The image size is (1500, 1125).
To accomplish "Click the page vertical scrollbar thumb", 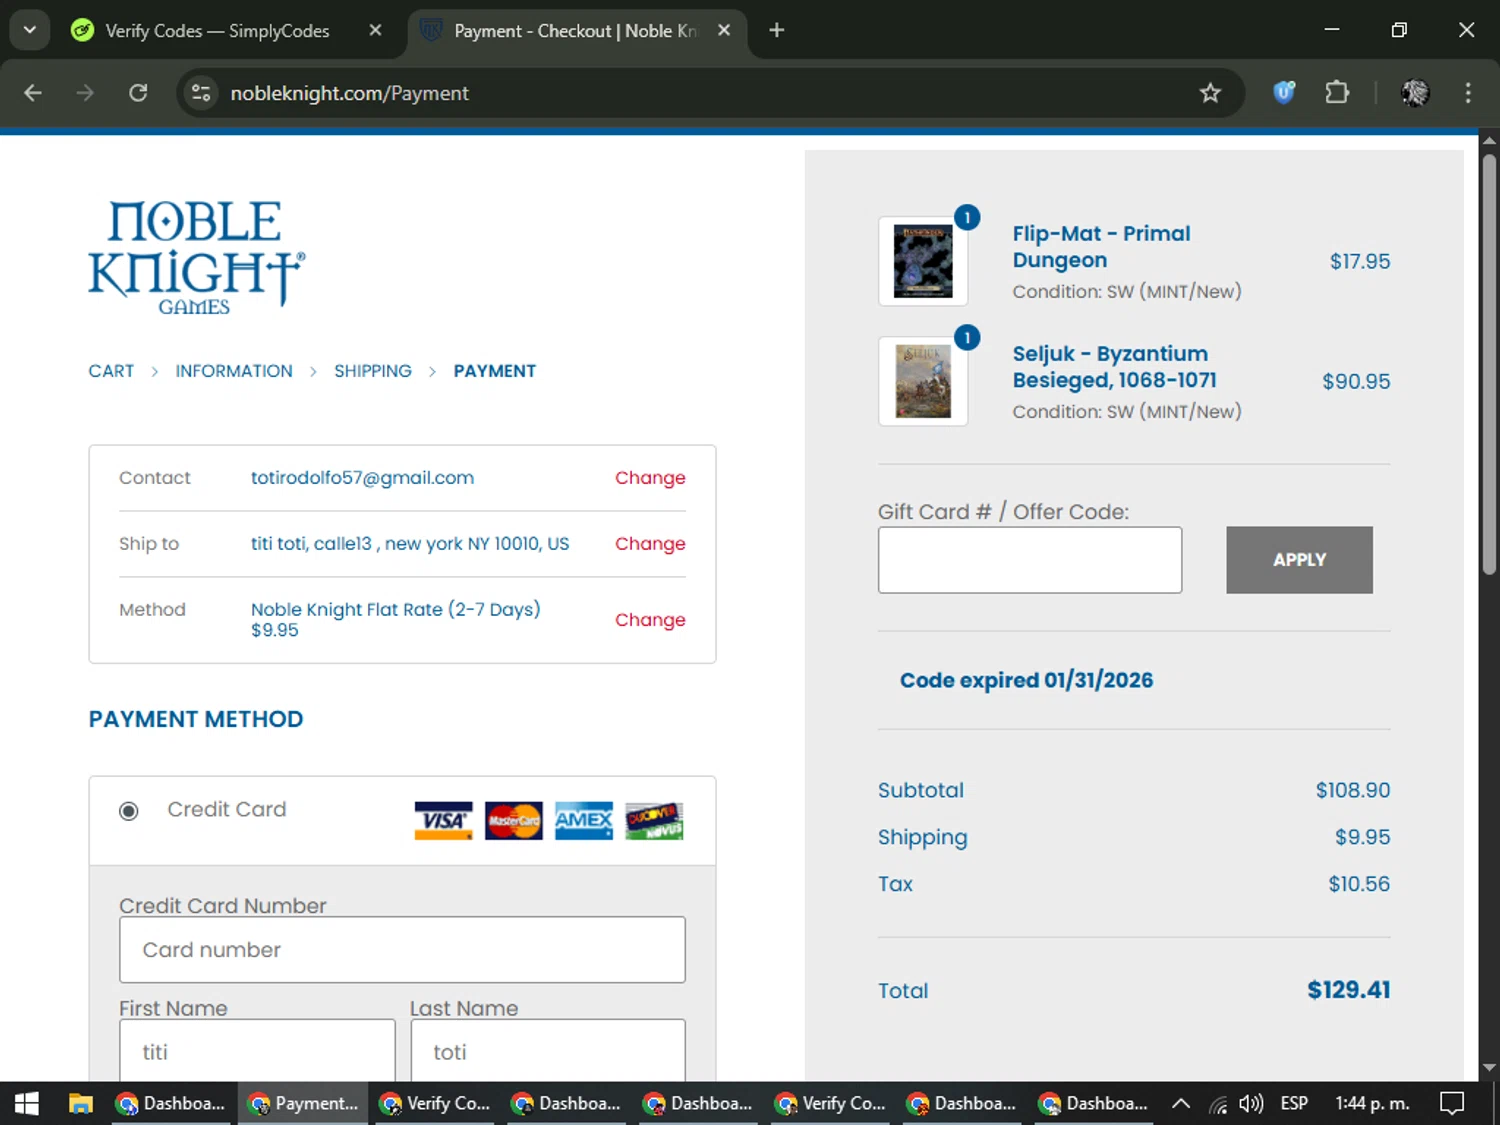I will tap(1489, 363).
